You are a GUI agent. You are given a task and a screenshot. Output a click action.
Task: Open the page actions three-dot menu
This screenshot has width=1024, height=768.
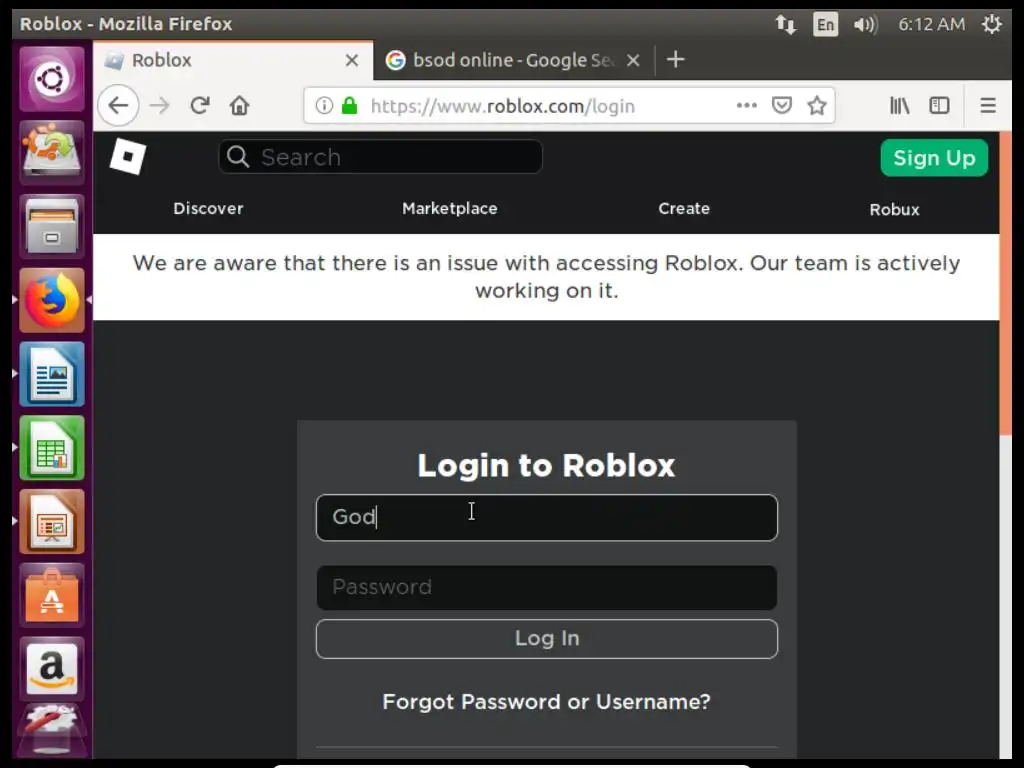tap(746, 105)
